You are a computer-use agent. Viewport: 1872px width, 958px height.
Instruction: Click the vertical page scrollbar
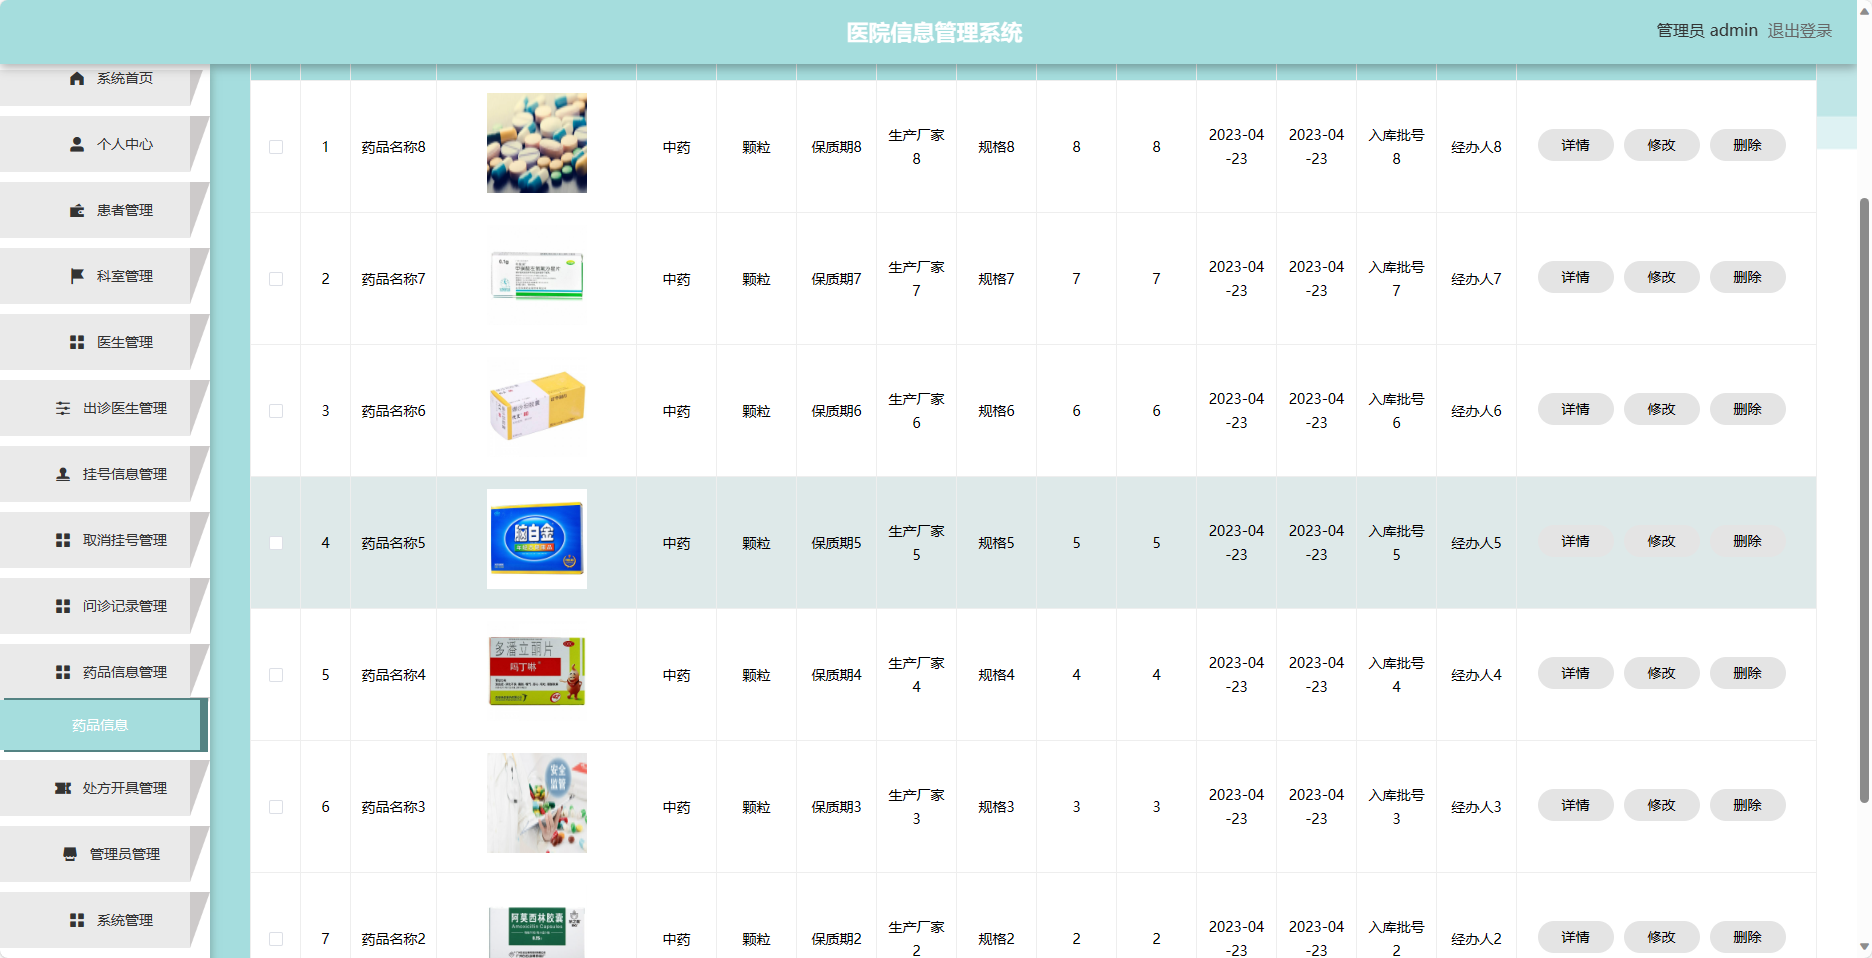point(1864,500)
